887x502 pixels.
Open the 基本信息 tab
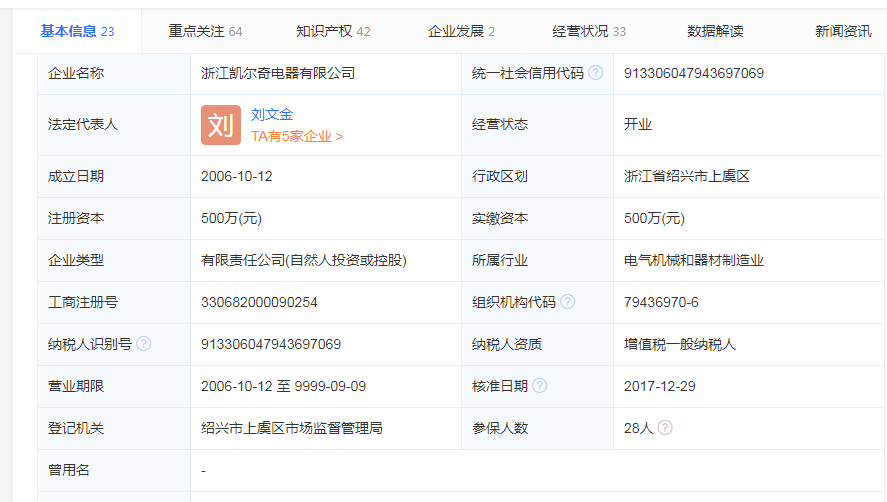(x=77, y=31)
